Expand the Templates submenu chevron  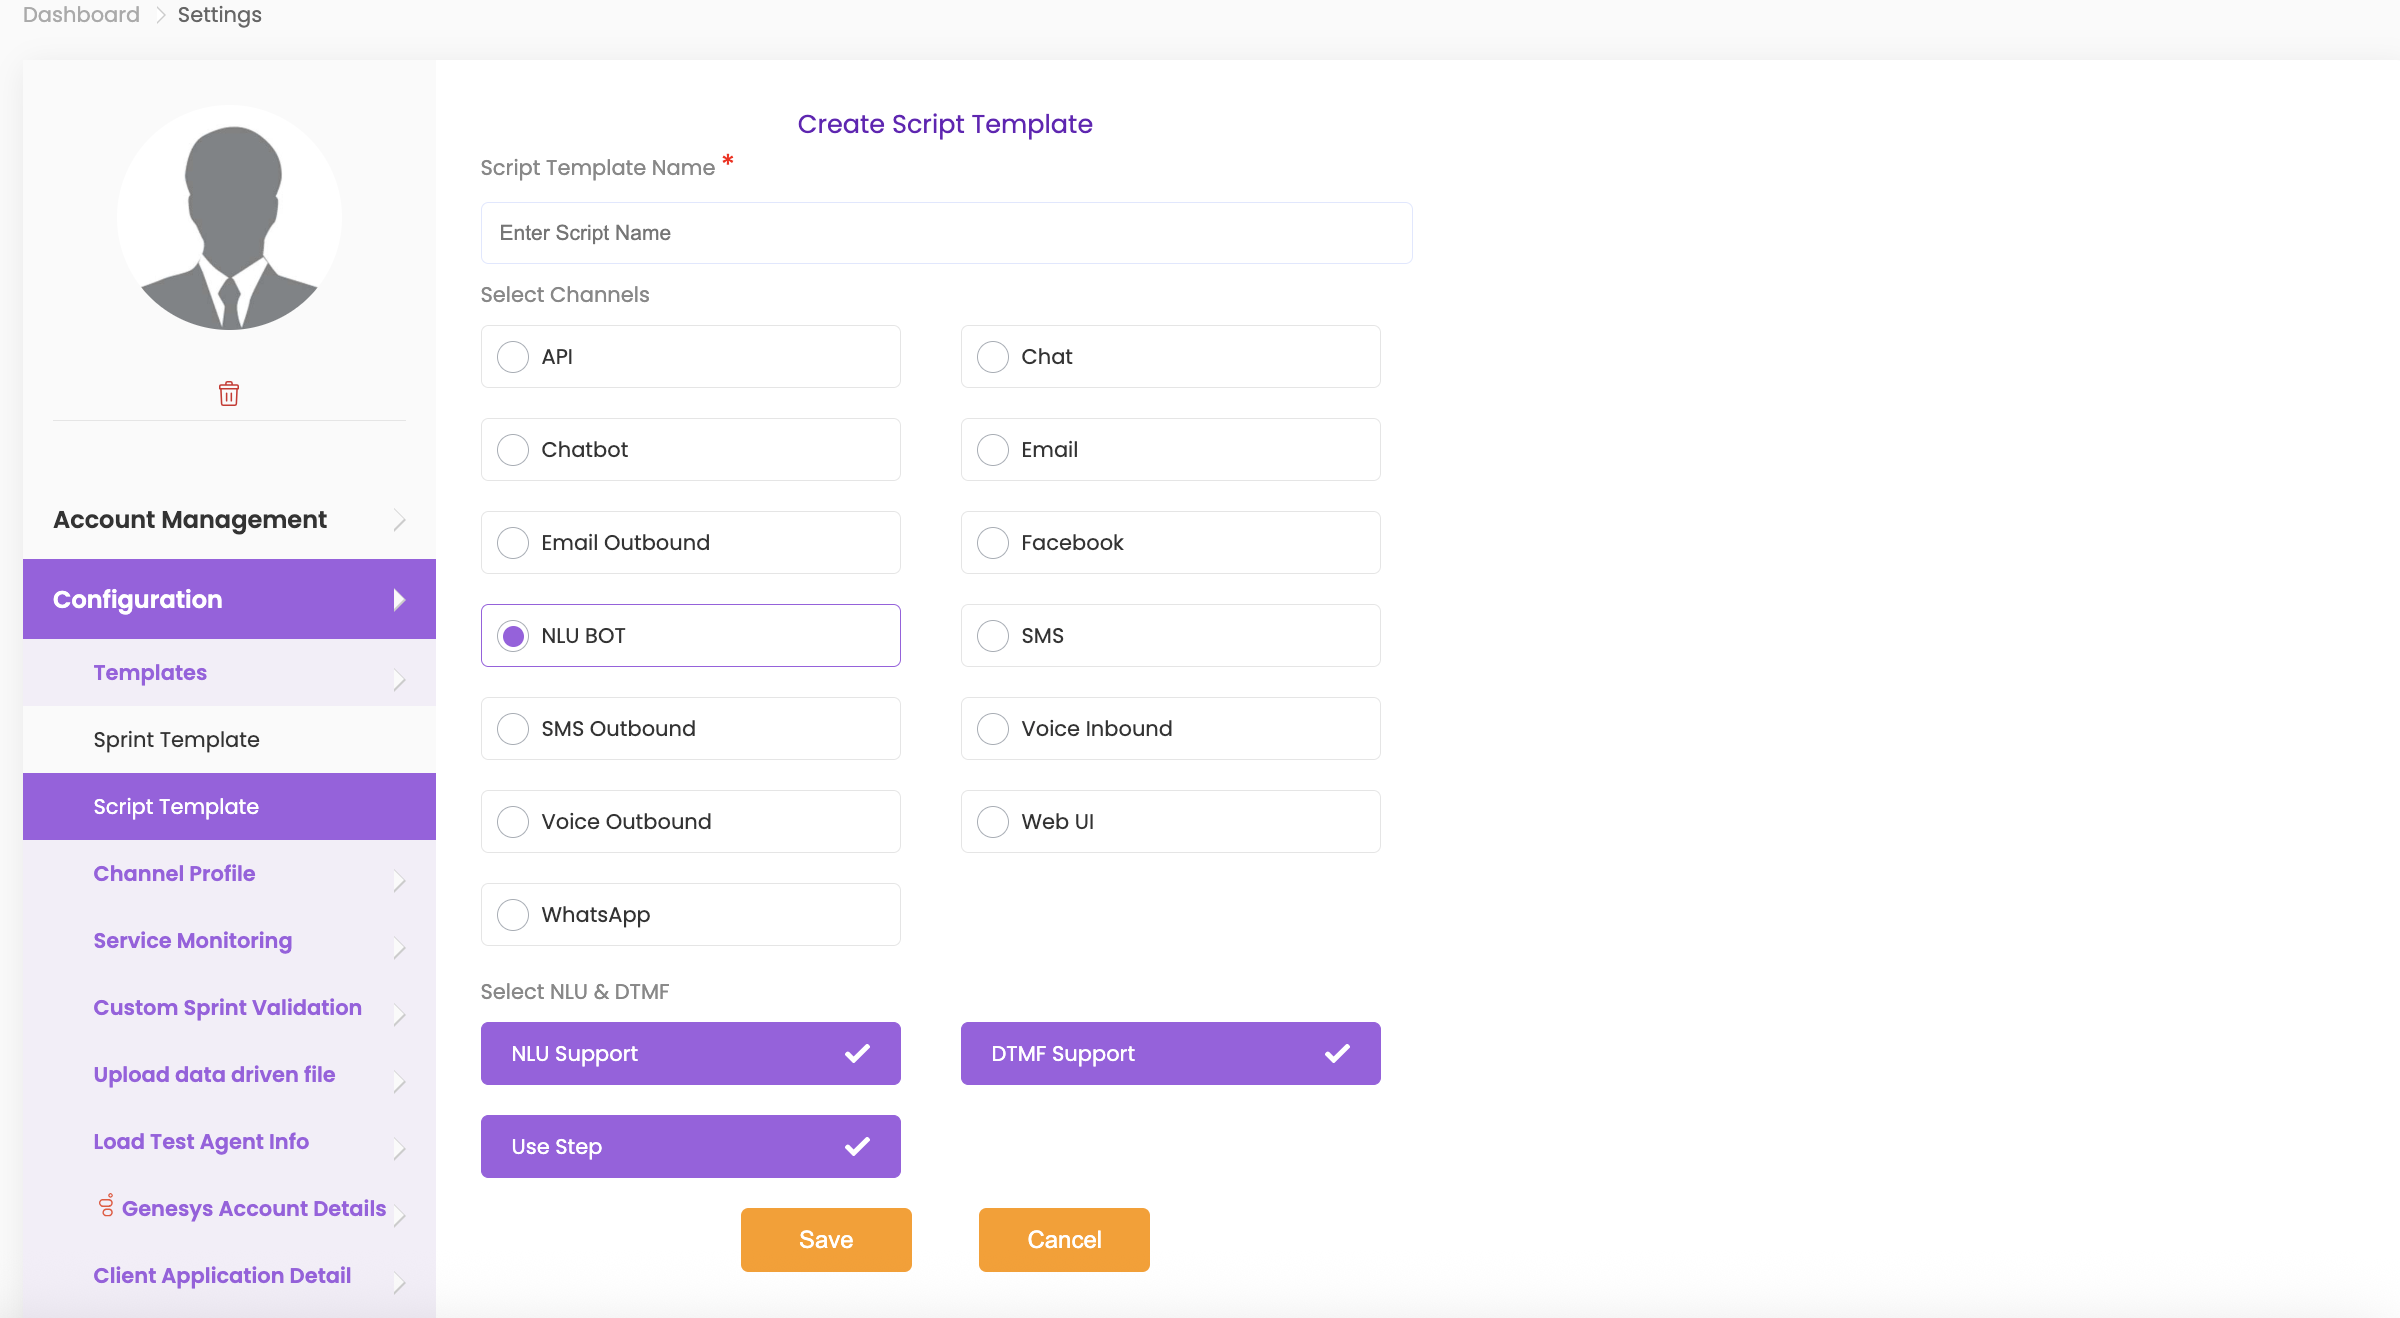[399, 679]
